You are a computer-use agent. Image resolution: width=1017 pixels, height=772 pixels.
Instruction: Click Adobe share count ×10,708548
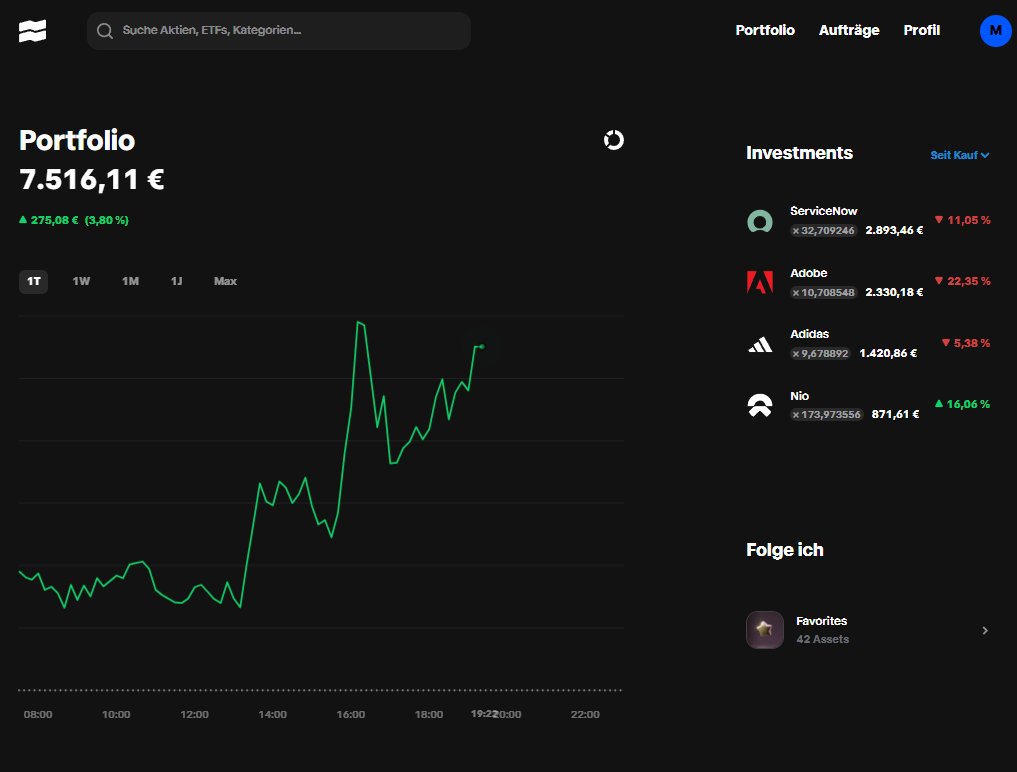tap(824, 293)
